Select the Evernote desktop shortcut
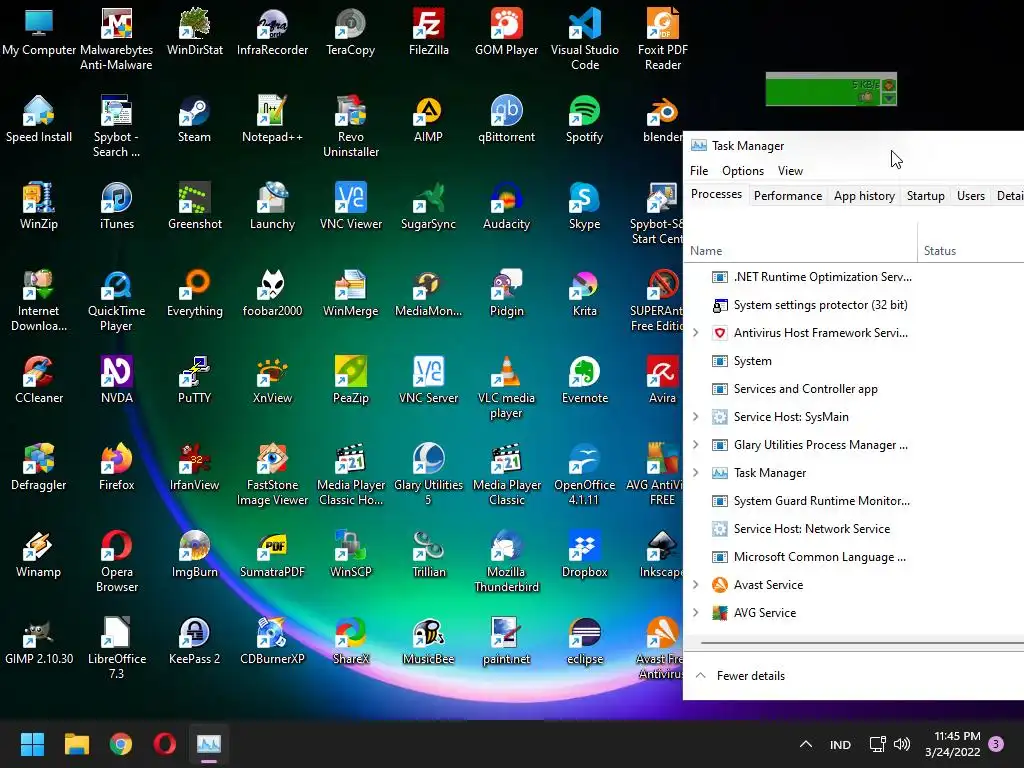The image size is (1024, 768). (x=584, y=380)
